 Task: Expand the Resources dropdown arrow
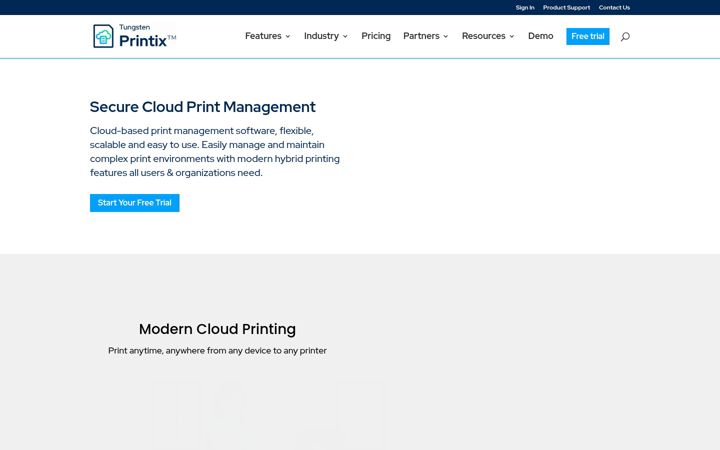(512, 36)
